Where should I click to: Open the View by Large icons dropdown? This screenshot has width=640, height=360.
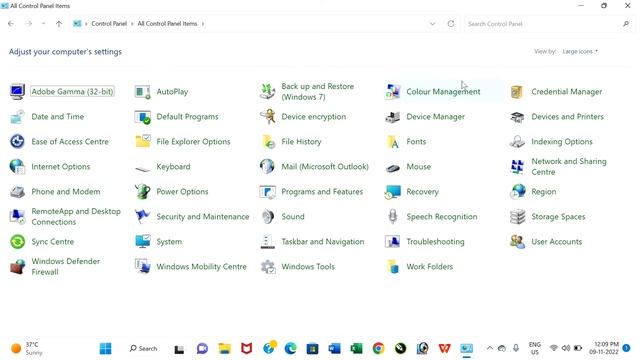(x=580, y=51)
